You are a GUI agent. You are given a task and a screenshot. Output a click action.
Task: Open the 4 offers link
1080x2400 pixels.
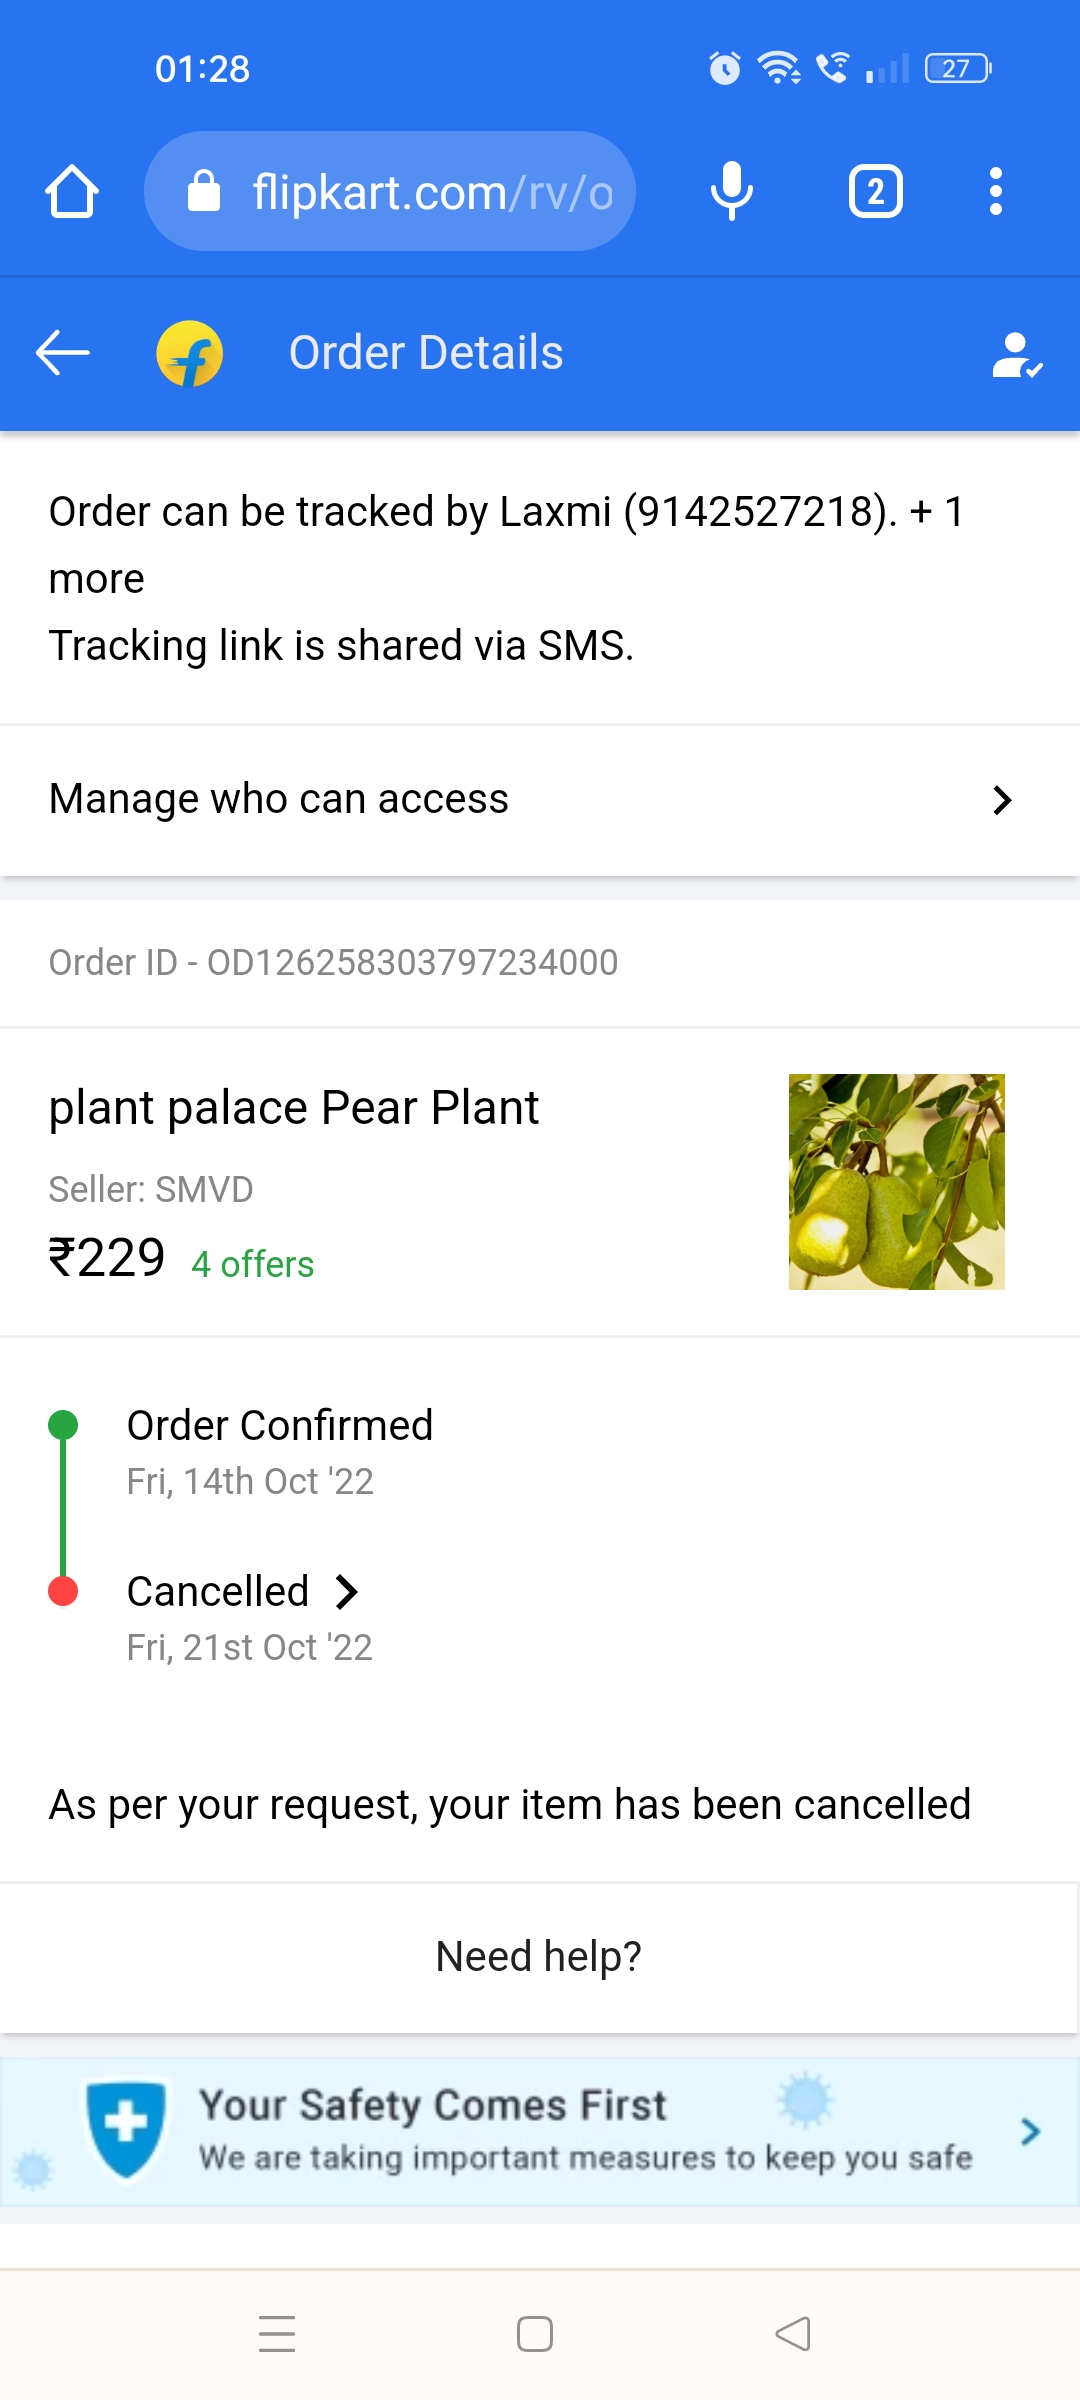point(252,1265)
